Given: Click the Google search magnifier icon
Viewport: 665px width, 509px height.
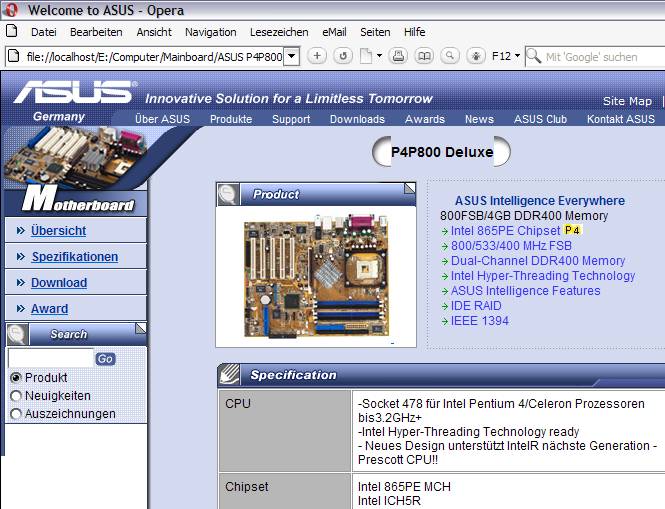Looking at the screenshot, I should point(534,56).
